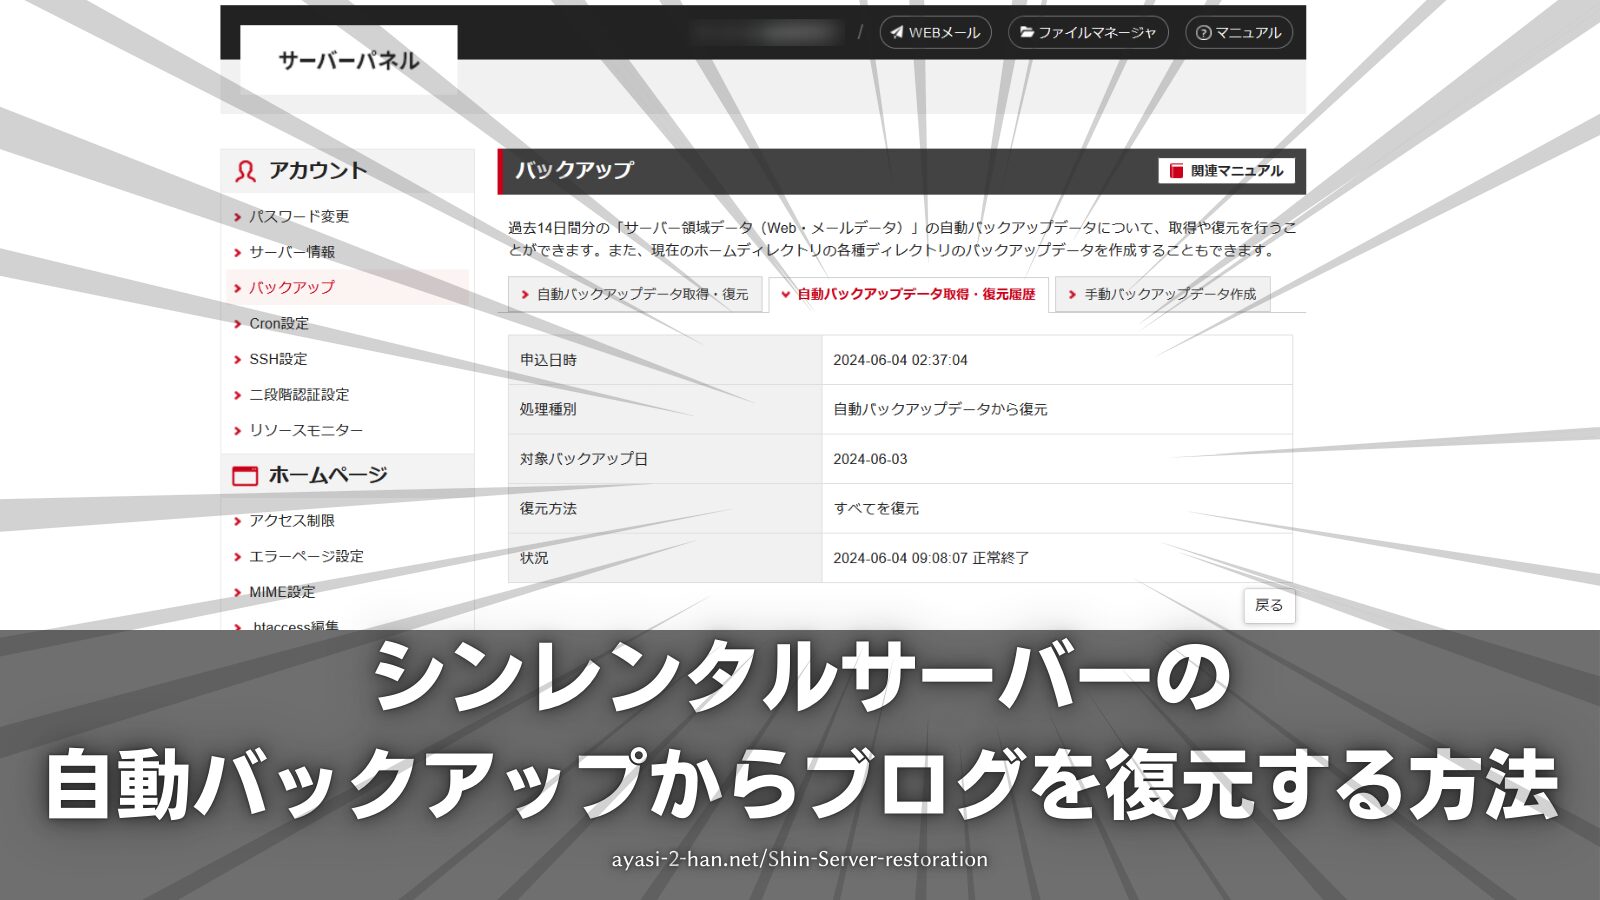Switch to 自動バックアップデータ取得・復元 tab
Image resolution: width=1600 pixels, height=900 pixels.
click(635, 294)
